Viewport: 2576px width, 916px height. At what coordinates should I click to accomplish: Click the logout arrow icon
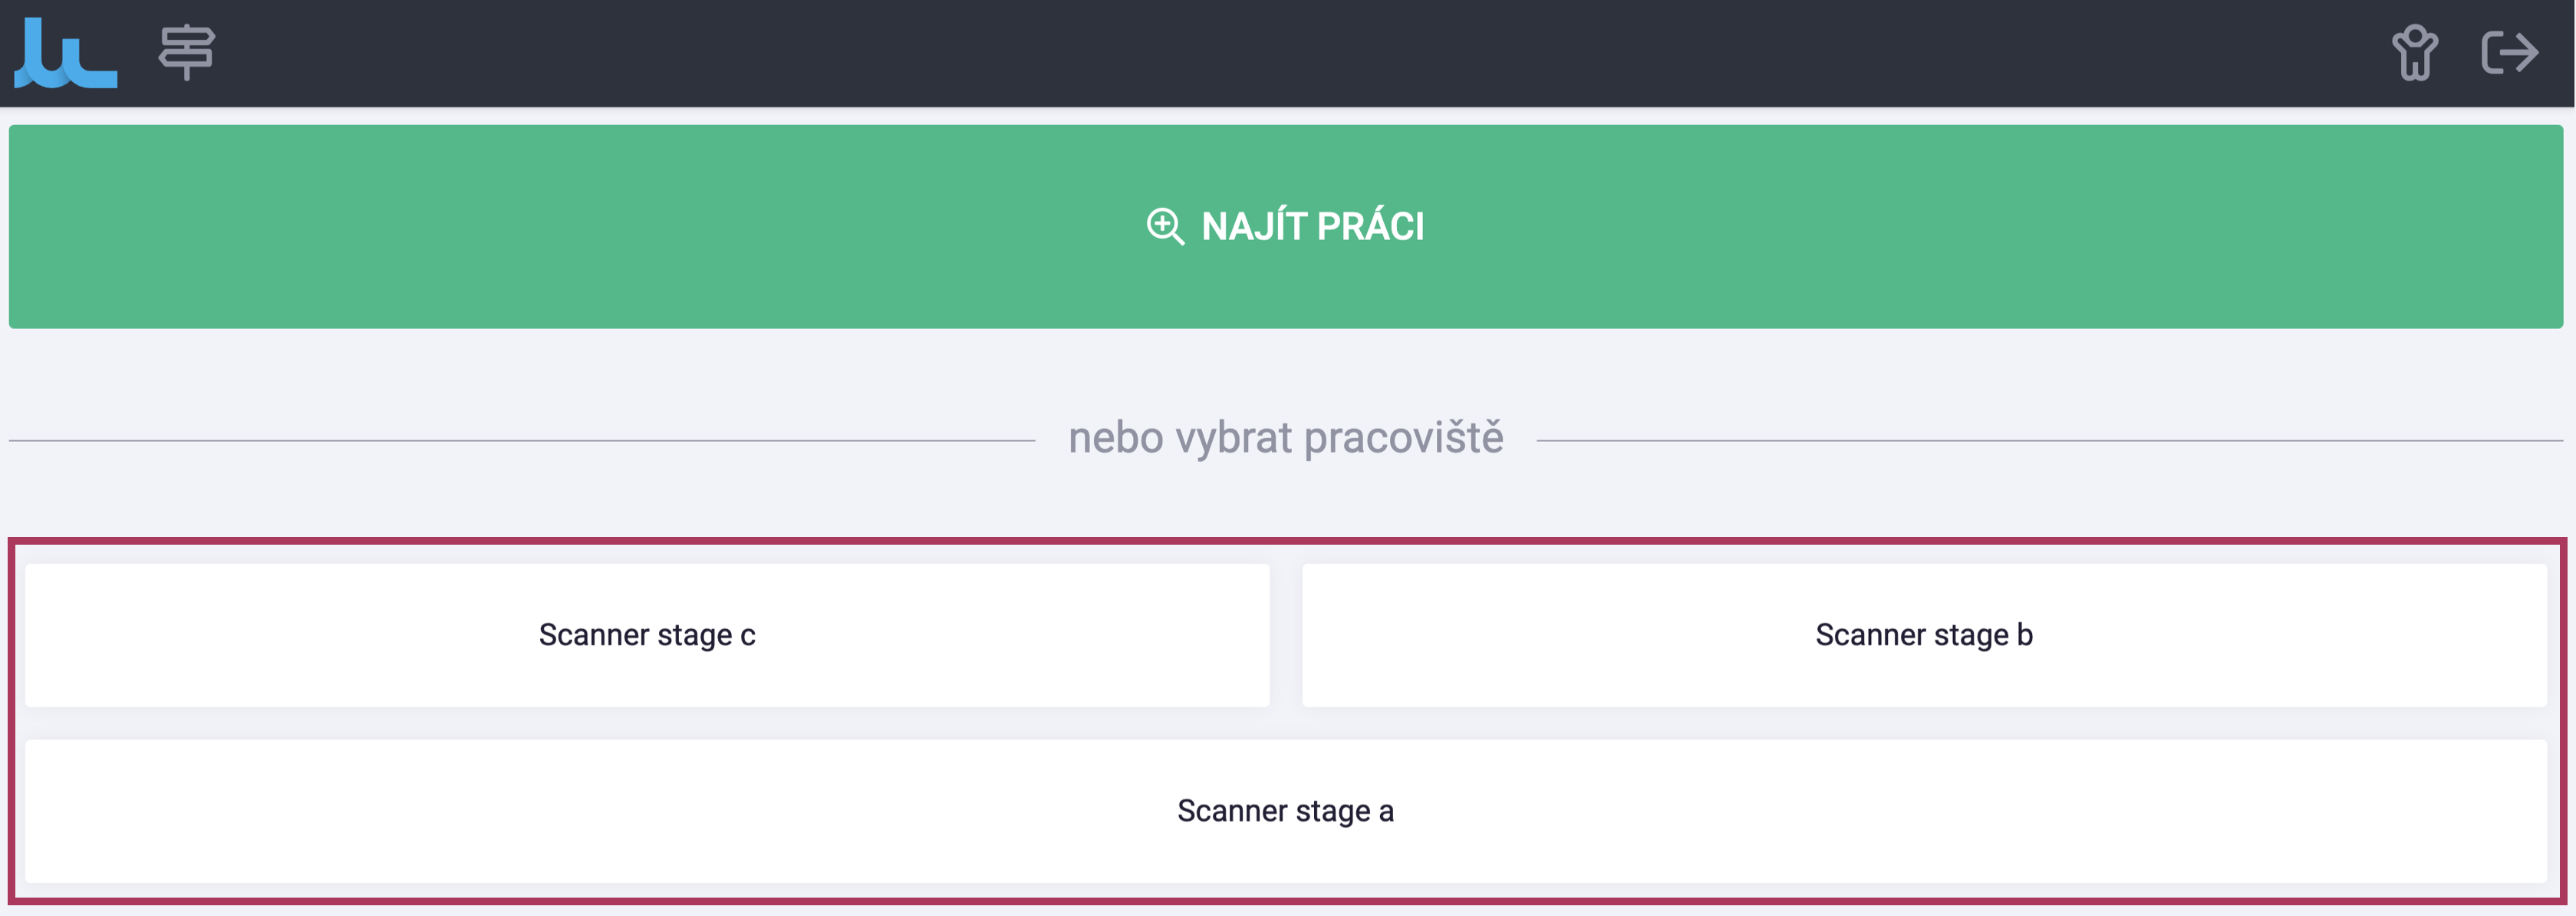coord(2509,53)
